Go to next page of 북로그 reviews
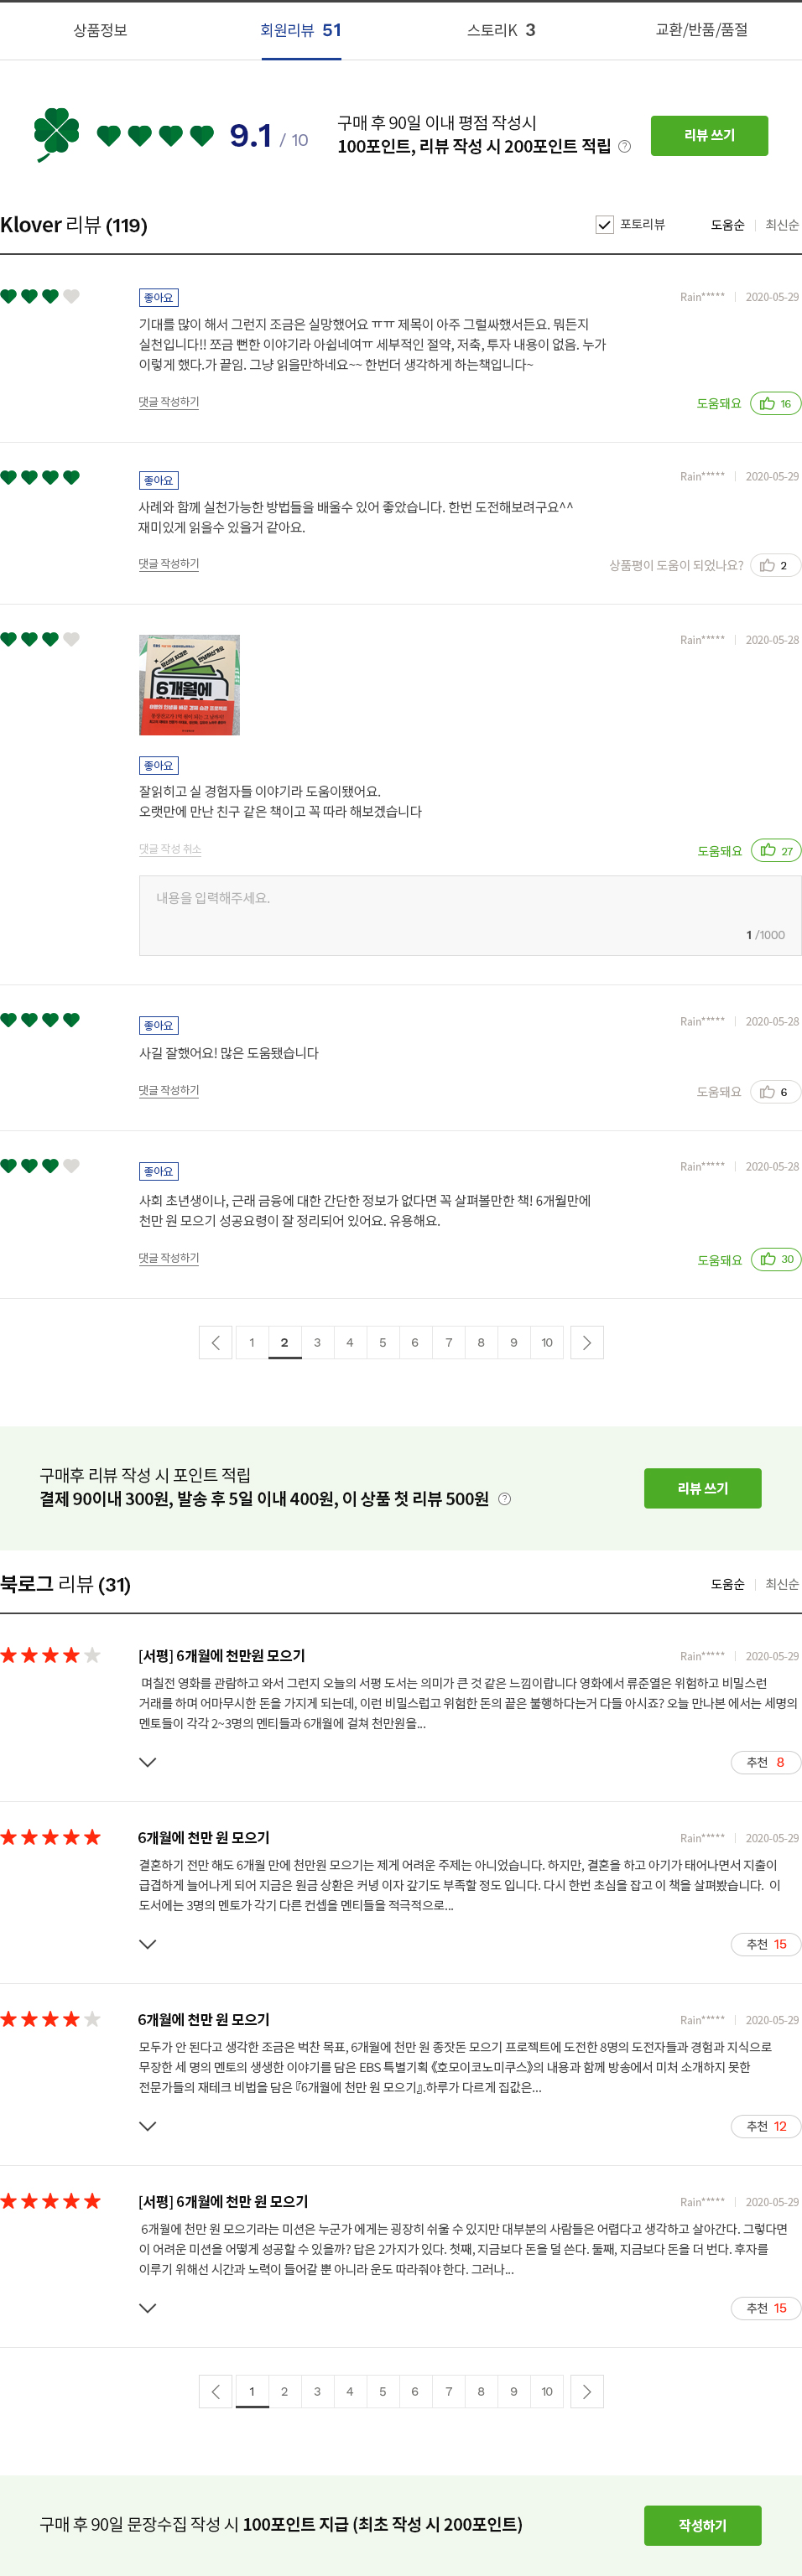The image size is (802, 2576). pyautogui.click(x=587, y=2391)
